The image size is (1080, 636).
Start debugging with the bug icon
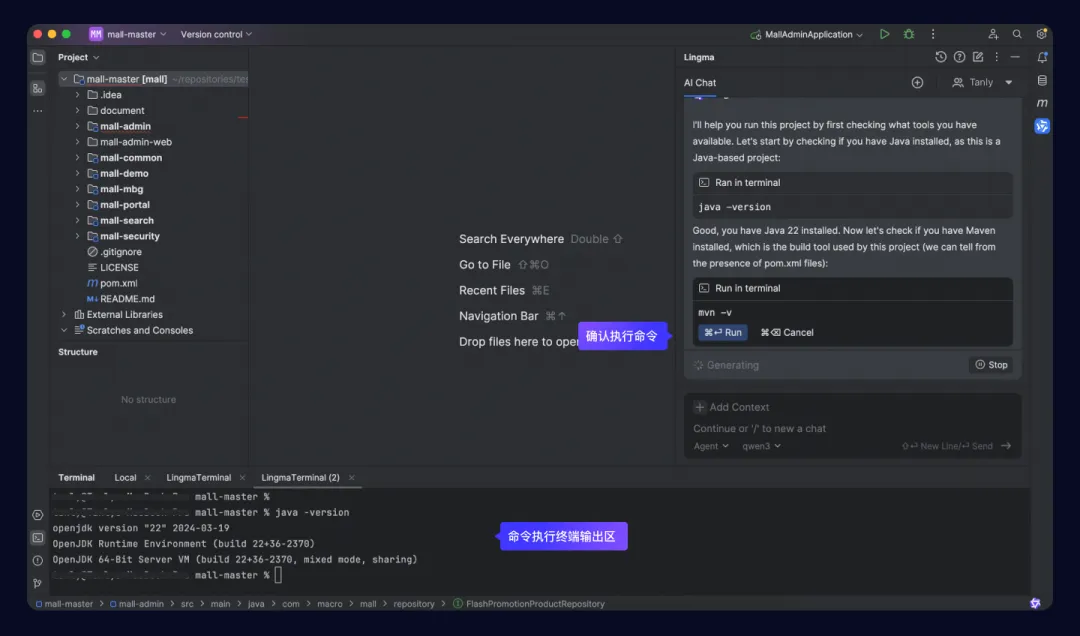pos(908,34)
